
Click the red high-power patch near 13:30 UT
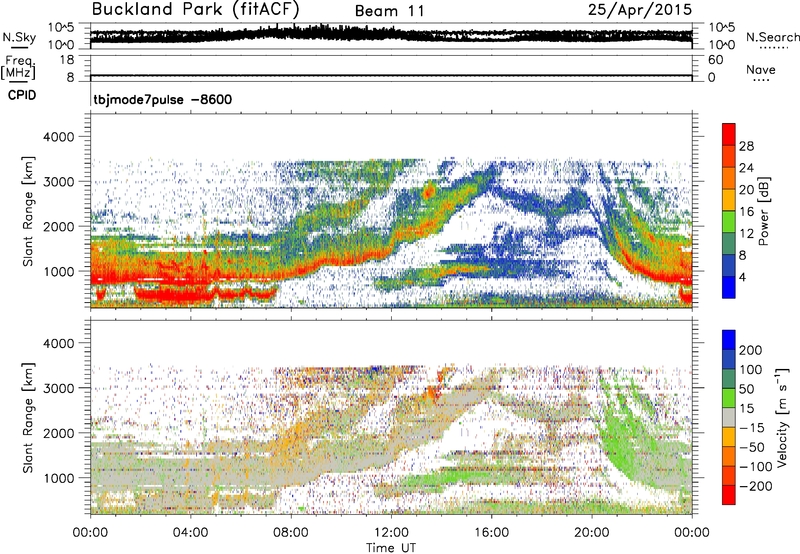(428, 191)
